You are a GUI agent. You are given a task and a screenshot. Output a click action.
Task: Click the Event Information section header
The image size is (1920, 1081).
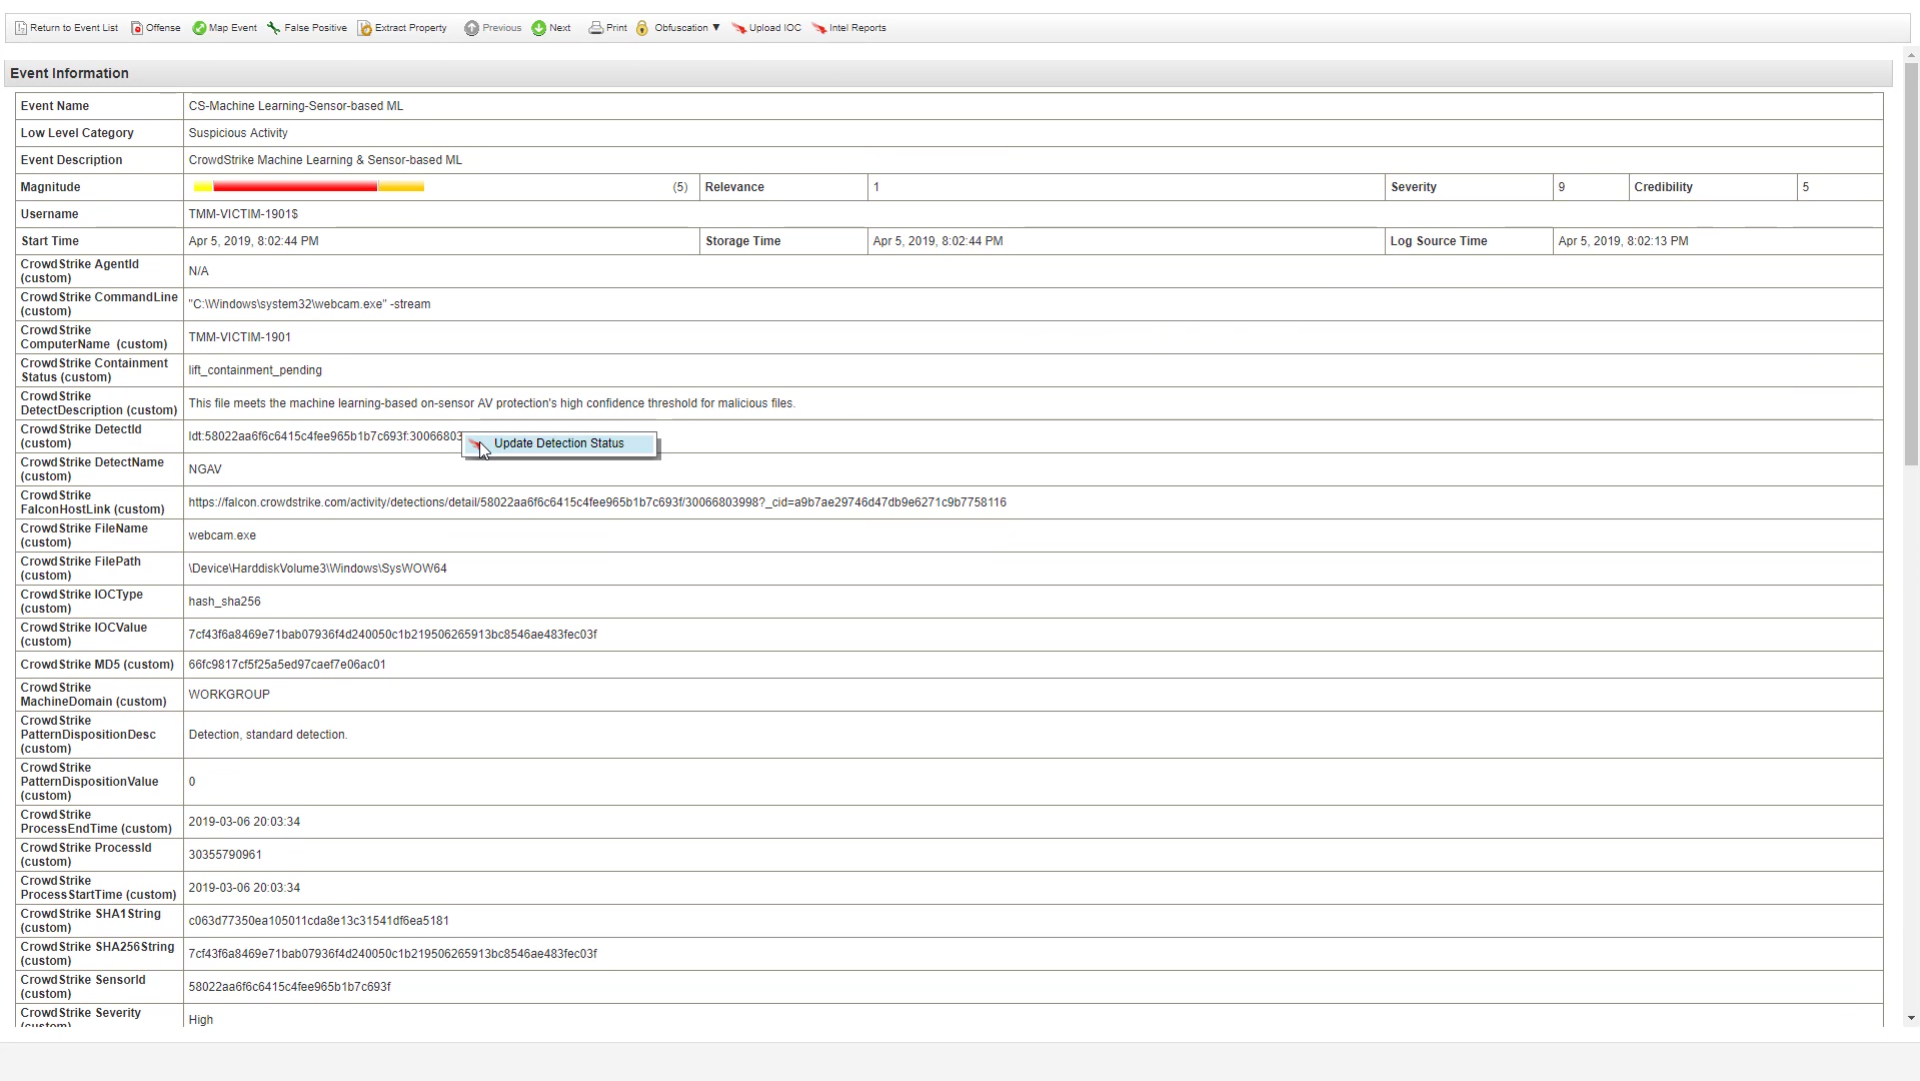click(948, 73)
